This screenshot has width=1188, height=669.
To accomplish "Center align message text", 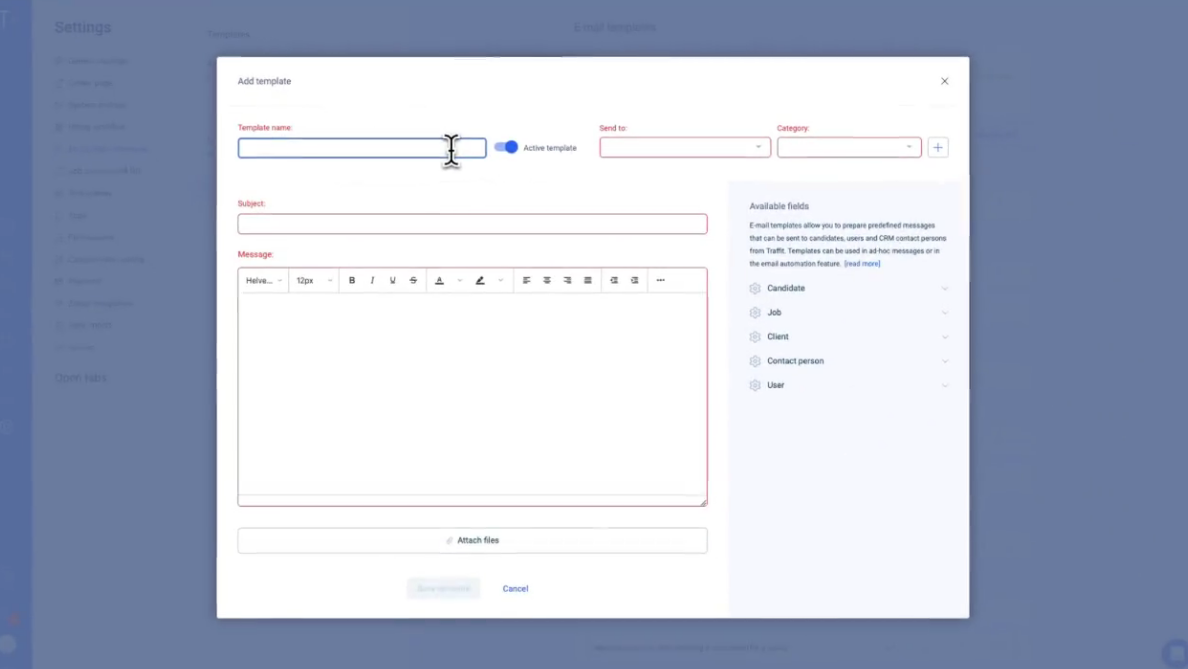I will 547,280.
